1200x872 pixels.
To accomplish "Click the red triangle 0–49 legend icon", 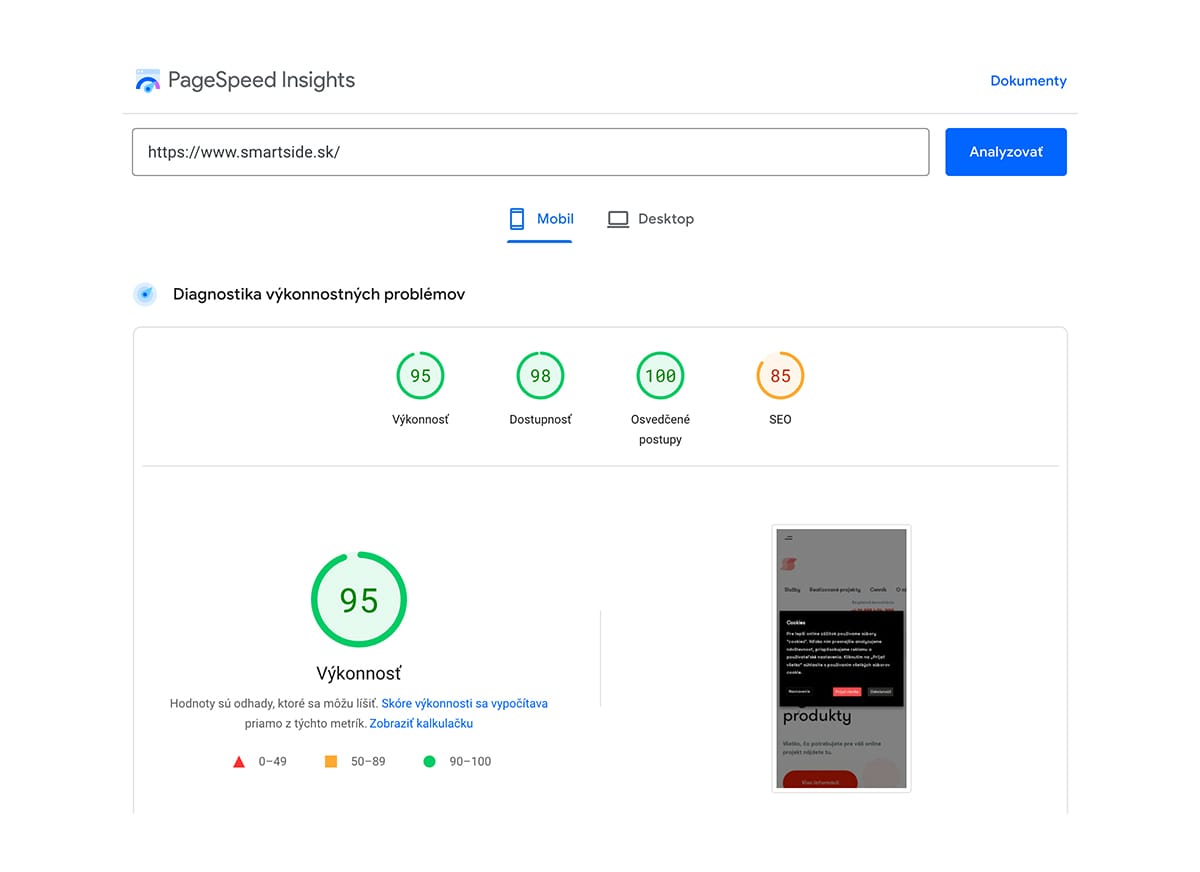I will (239, 762).
